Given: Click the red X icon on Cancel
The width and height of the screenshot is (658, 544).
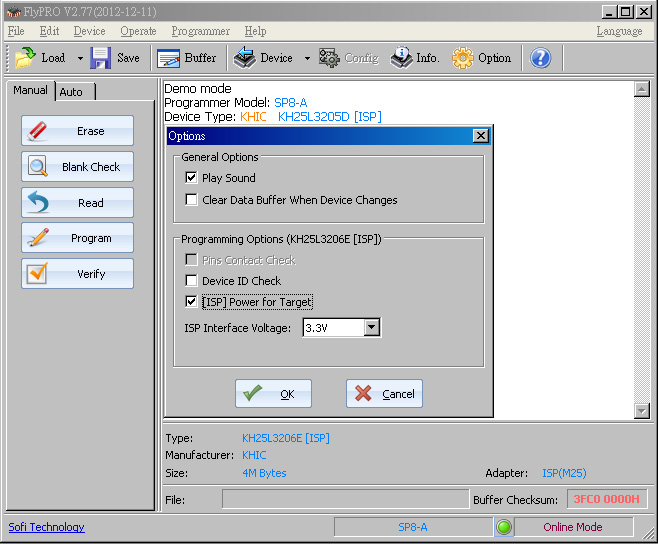Looking at the screenshot, I should pos(363,393).
